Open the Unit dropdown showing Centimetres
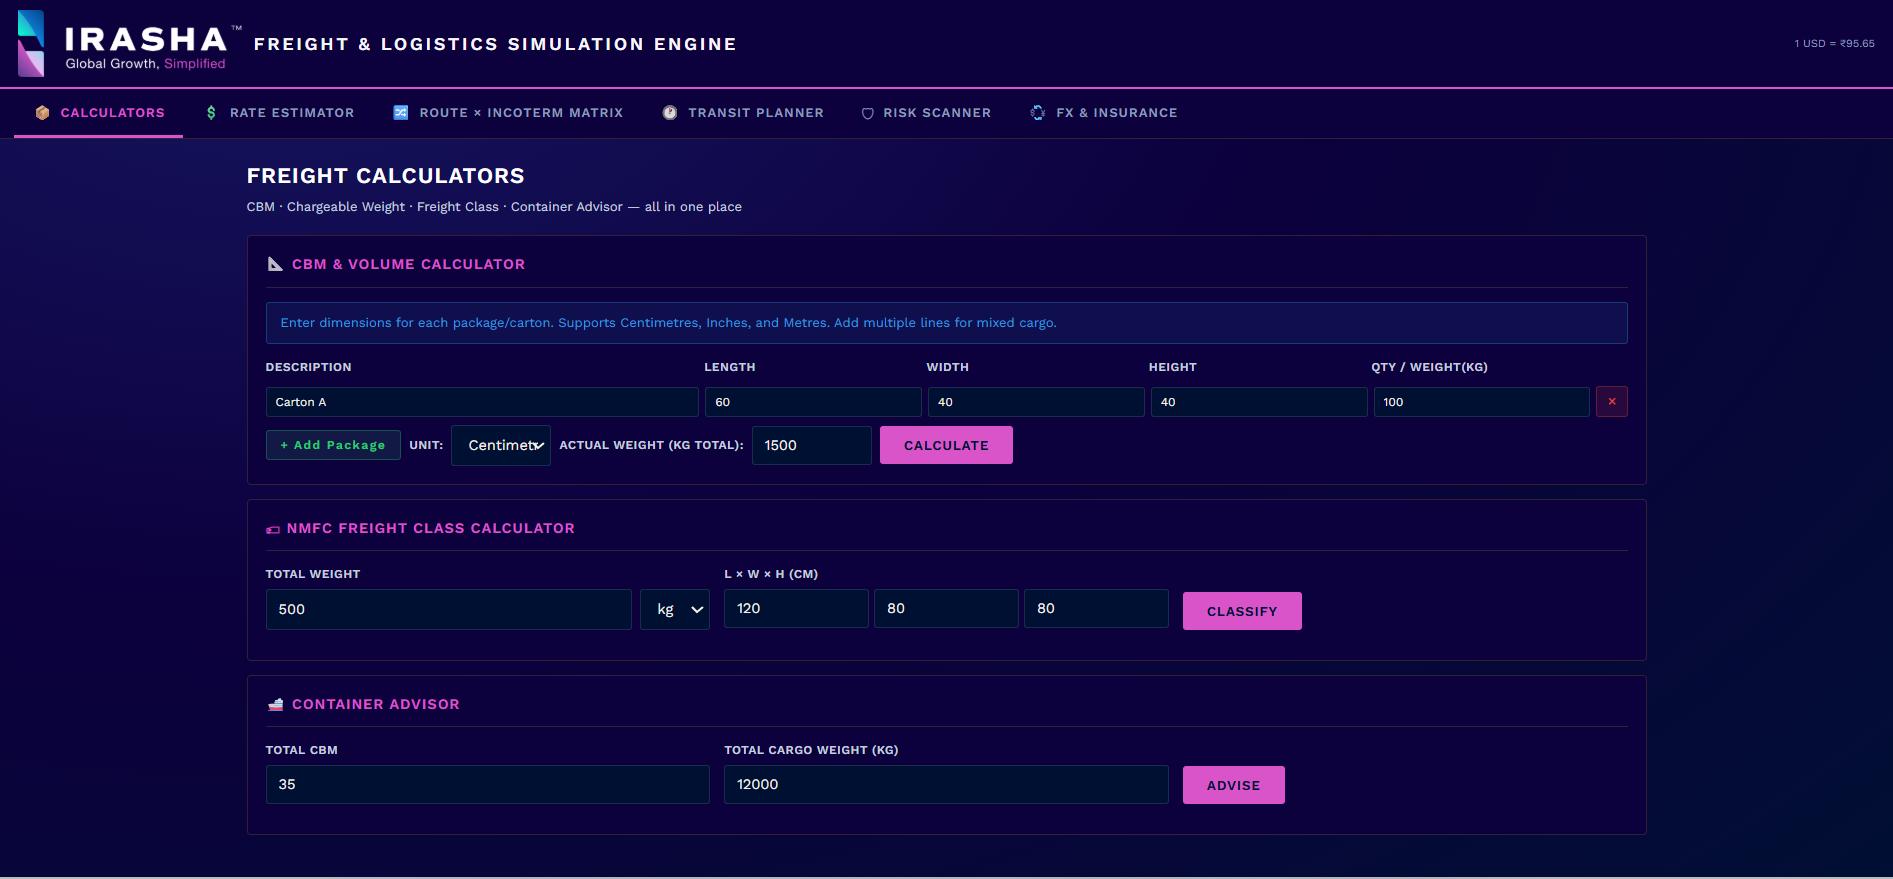Screen dimensions: 1893x879 click(501, 446)
